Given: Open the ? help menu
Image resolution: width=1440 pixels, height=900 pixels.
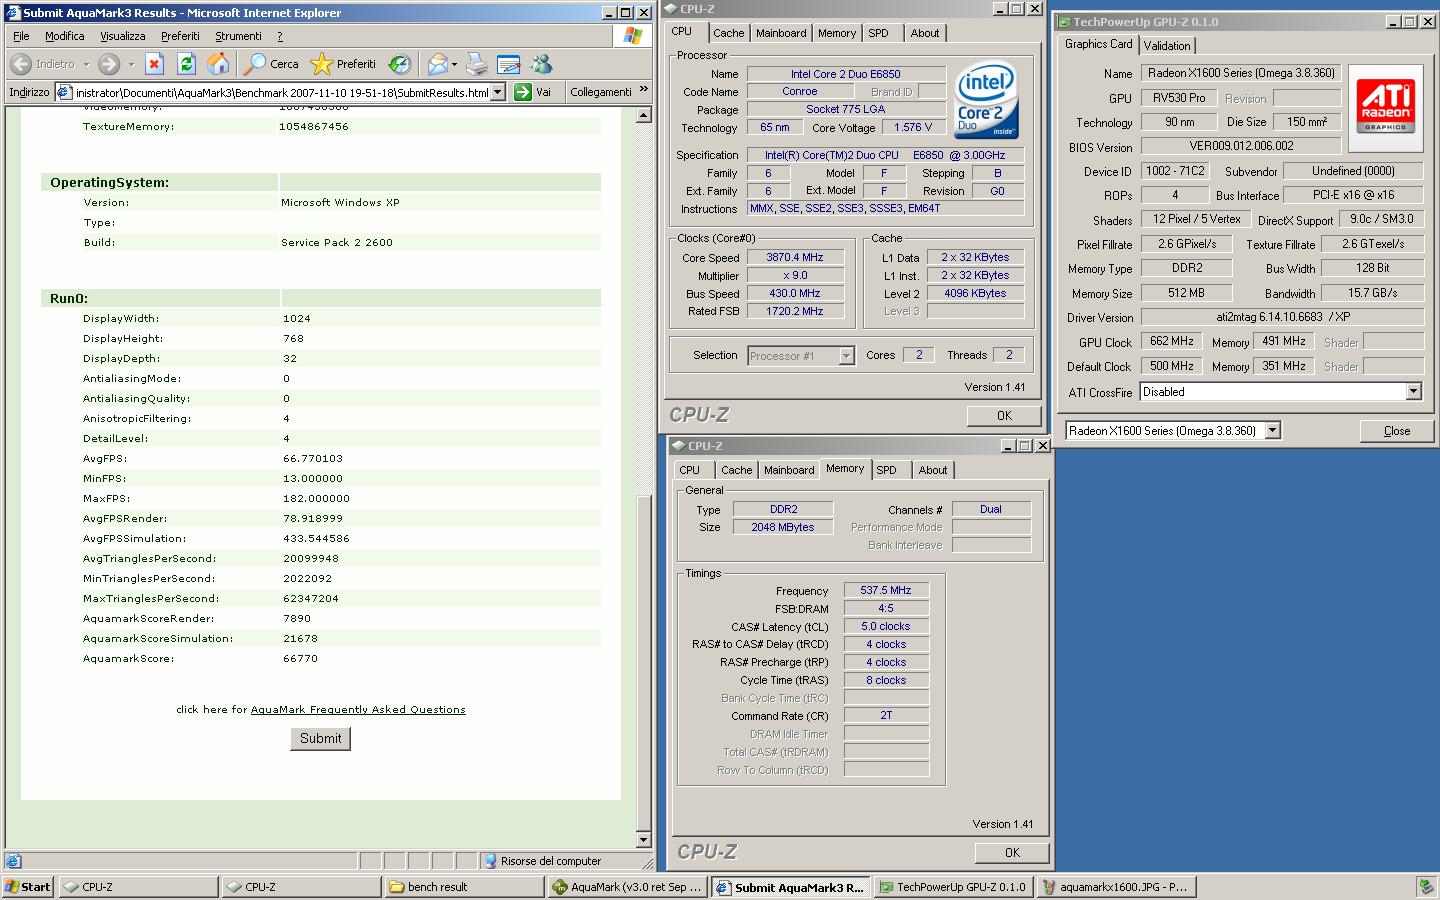Looking at the screenshot, I should coord(280,36).
